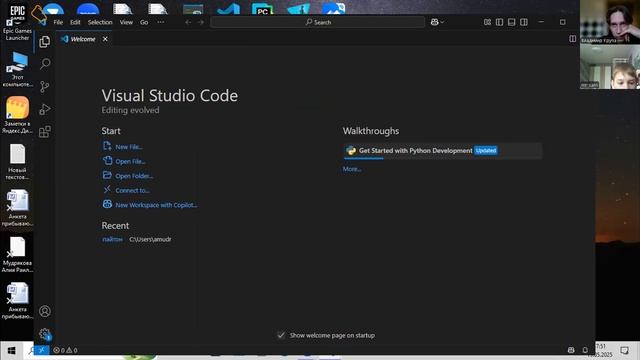The image size is (640, 360).
Task: Open the Explorer view in activity bar
Action: (44, 41)
